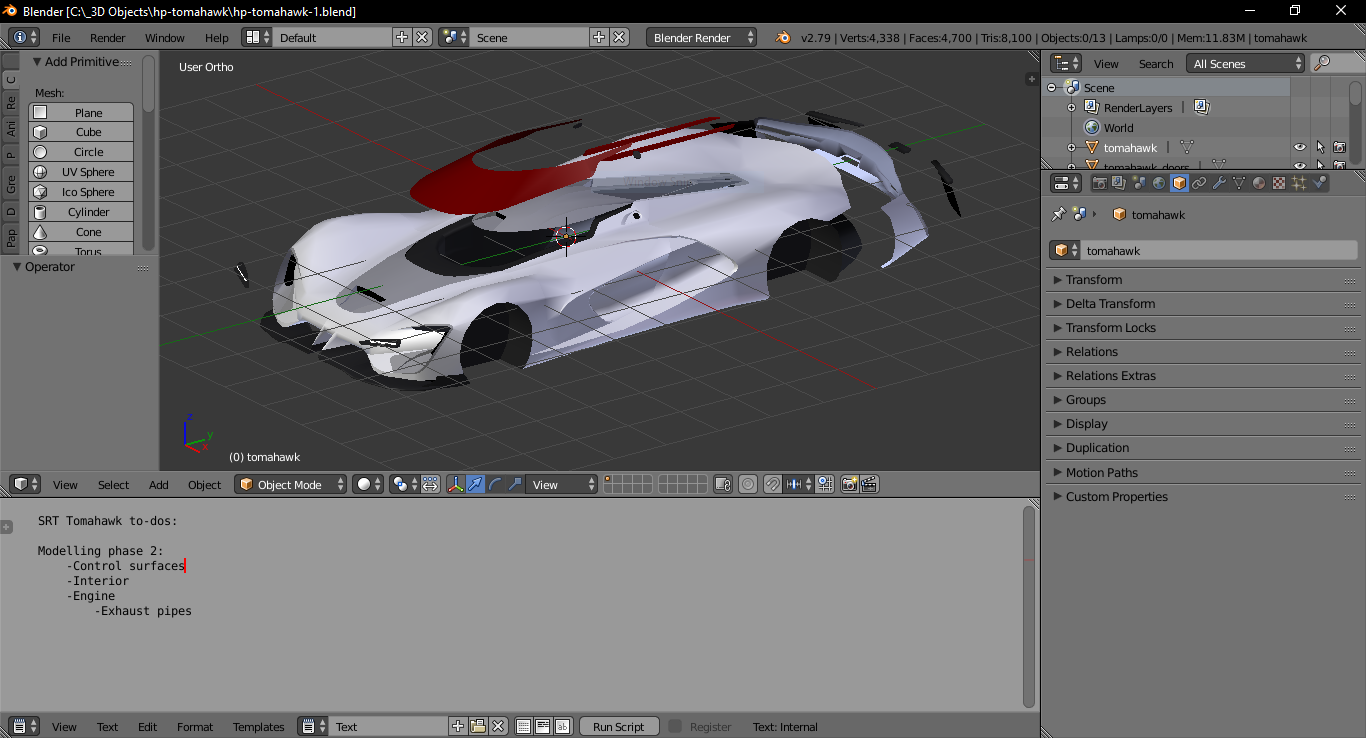Open the Blender Render engine dropdown
Image resolution: width=1366 pixels, height=738 pixels.
(x=703, y=37)
